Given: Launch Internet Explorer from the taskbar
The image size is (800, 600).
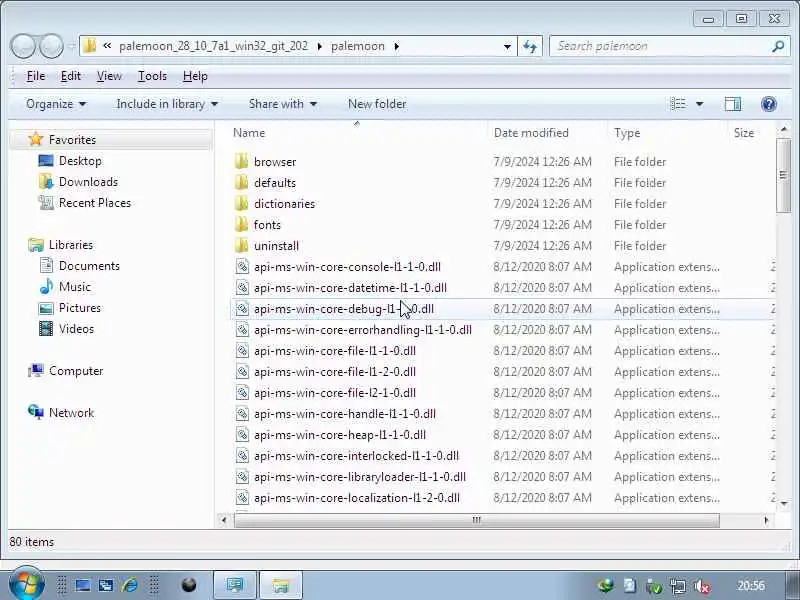Looking at the screenshot, I should click(130, 585).
